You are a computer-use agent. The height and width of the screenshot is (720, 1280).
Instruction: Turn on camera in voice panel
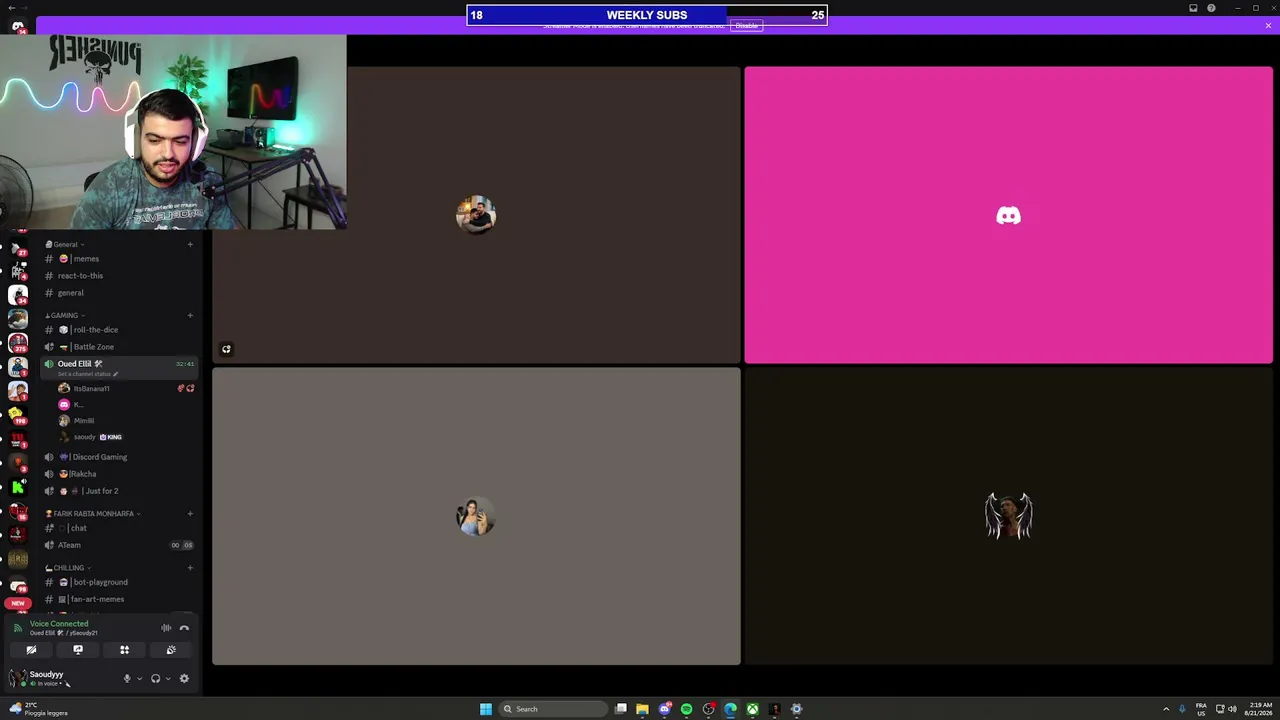(x=31, y=650)
